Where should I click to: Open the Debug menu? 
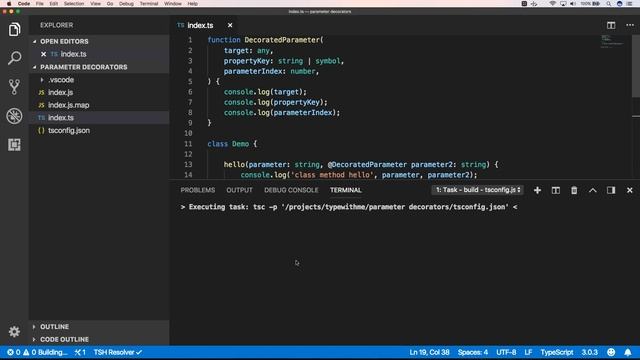[x=126, y=4]
